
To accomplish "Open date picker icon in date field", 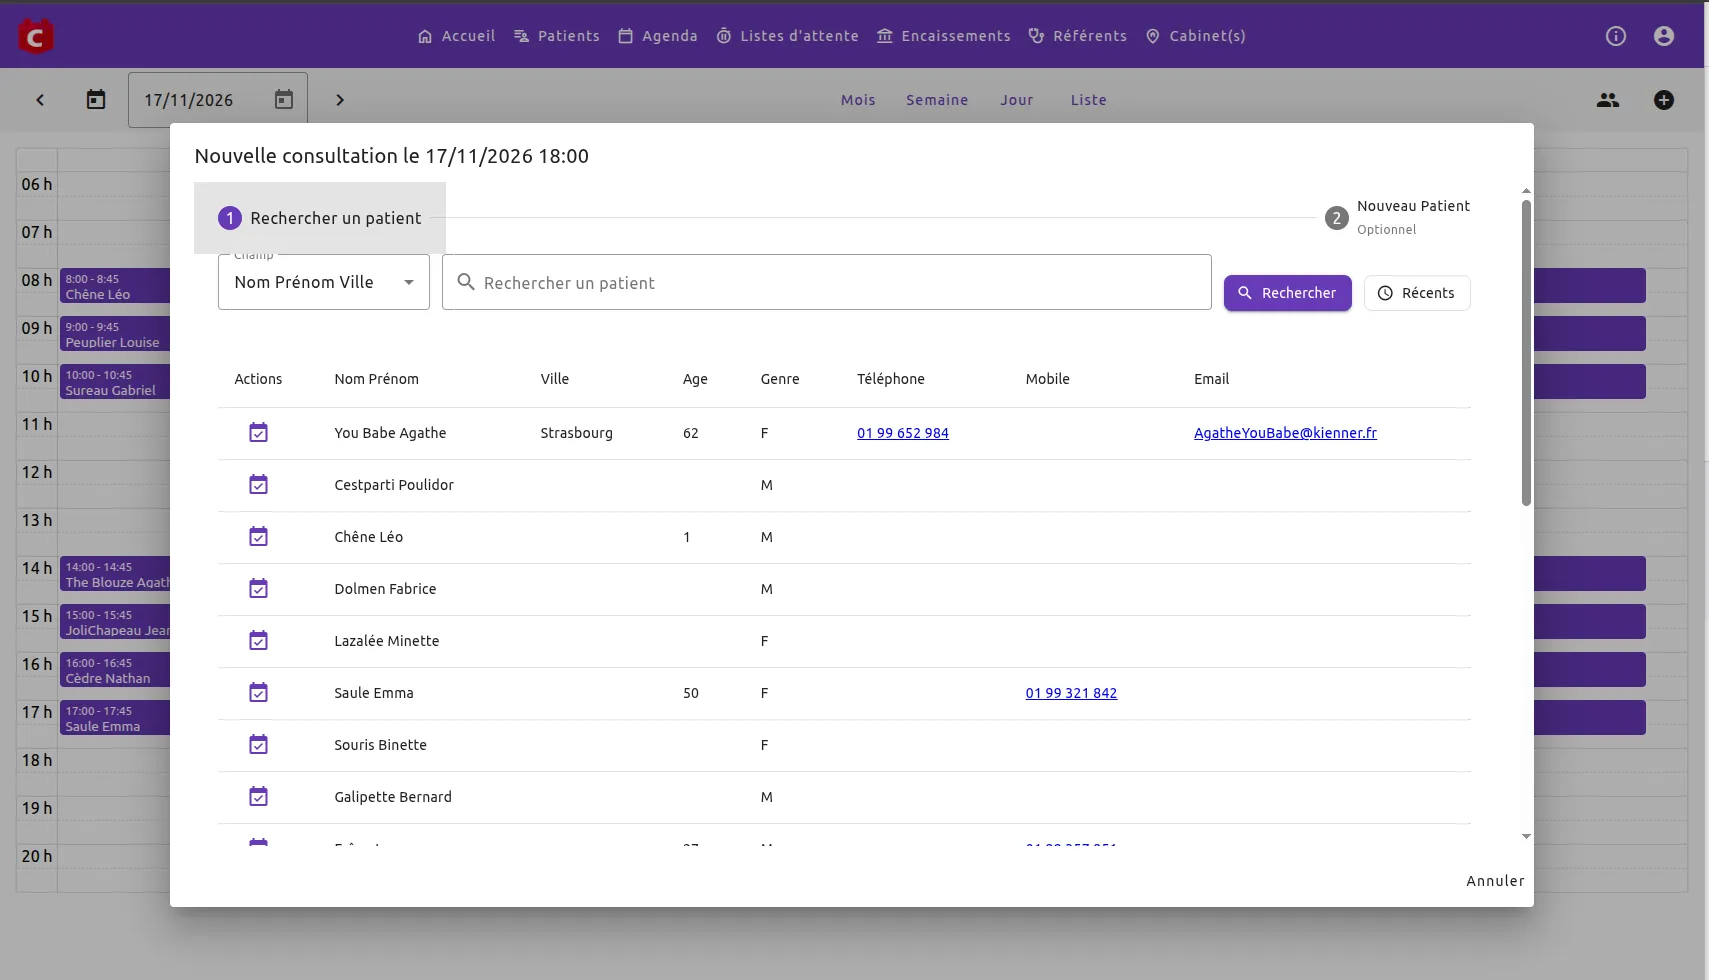I will 284,100.
